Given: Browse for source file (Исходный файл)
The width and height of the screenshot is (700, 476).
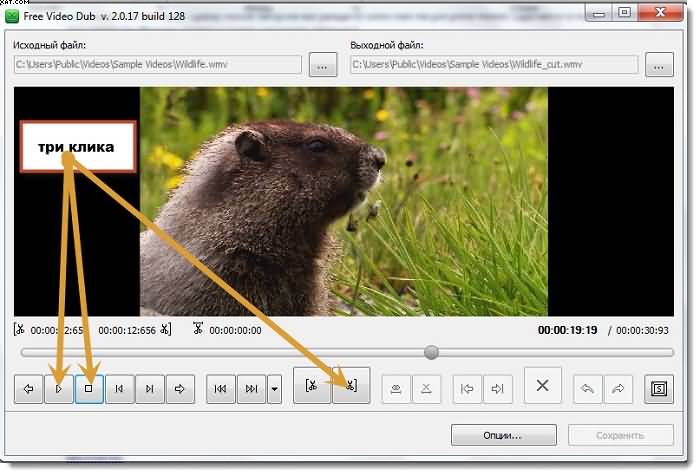Looking at the screenshot, I should coord(323,65).
